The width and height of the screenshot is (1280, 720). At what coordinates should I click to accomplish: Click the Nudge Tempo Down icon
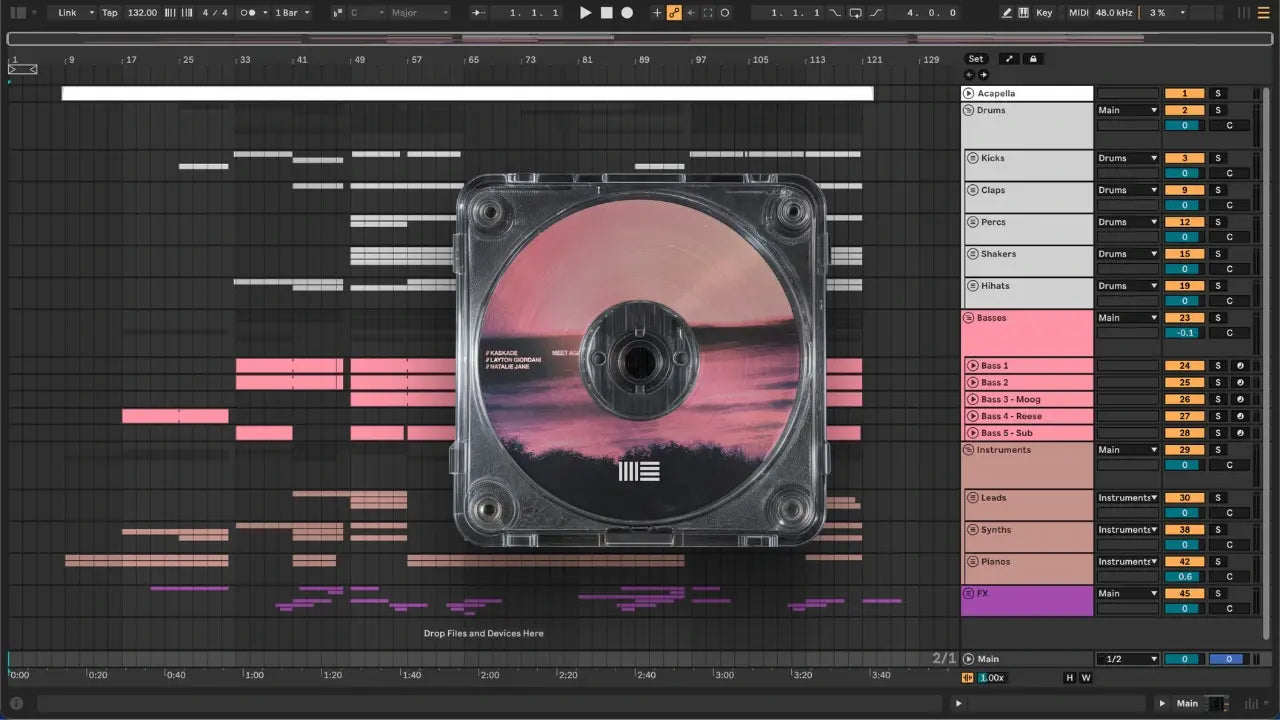169,13
